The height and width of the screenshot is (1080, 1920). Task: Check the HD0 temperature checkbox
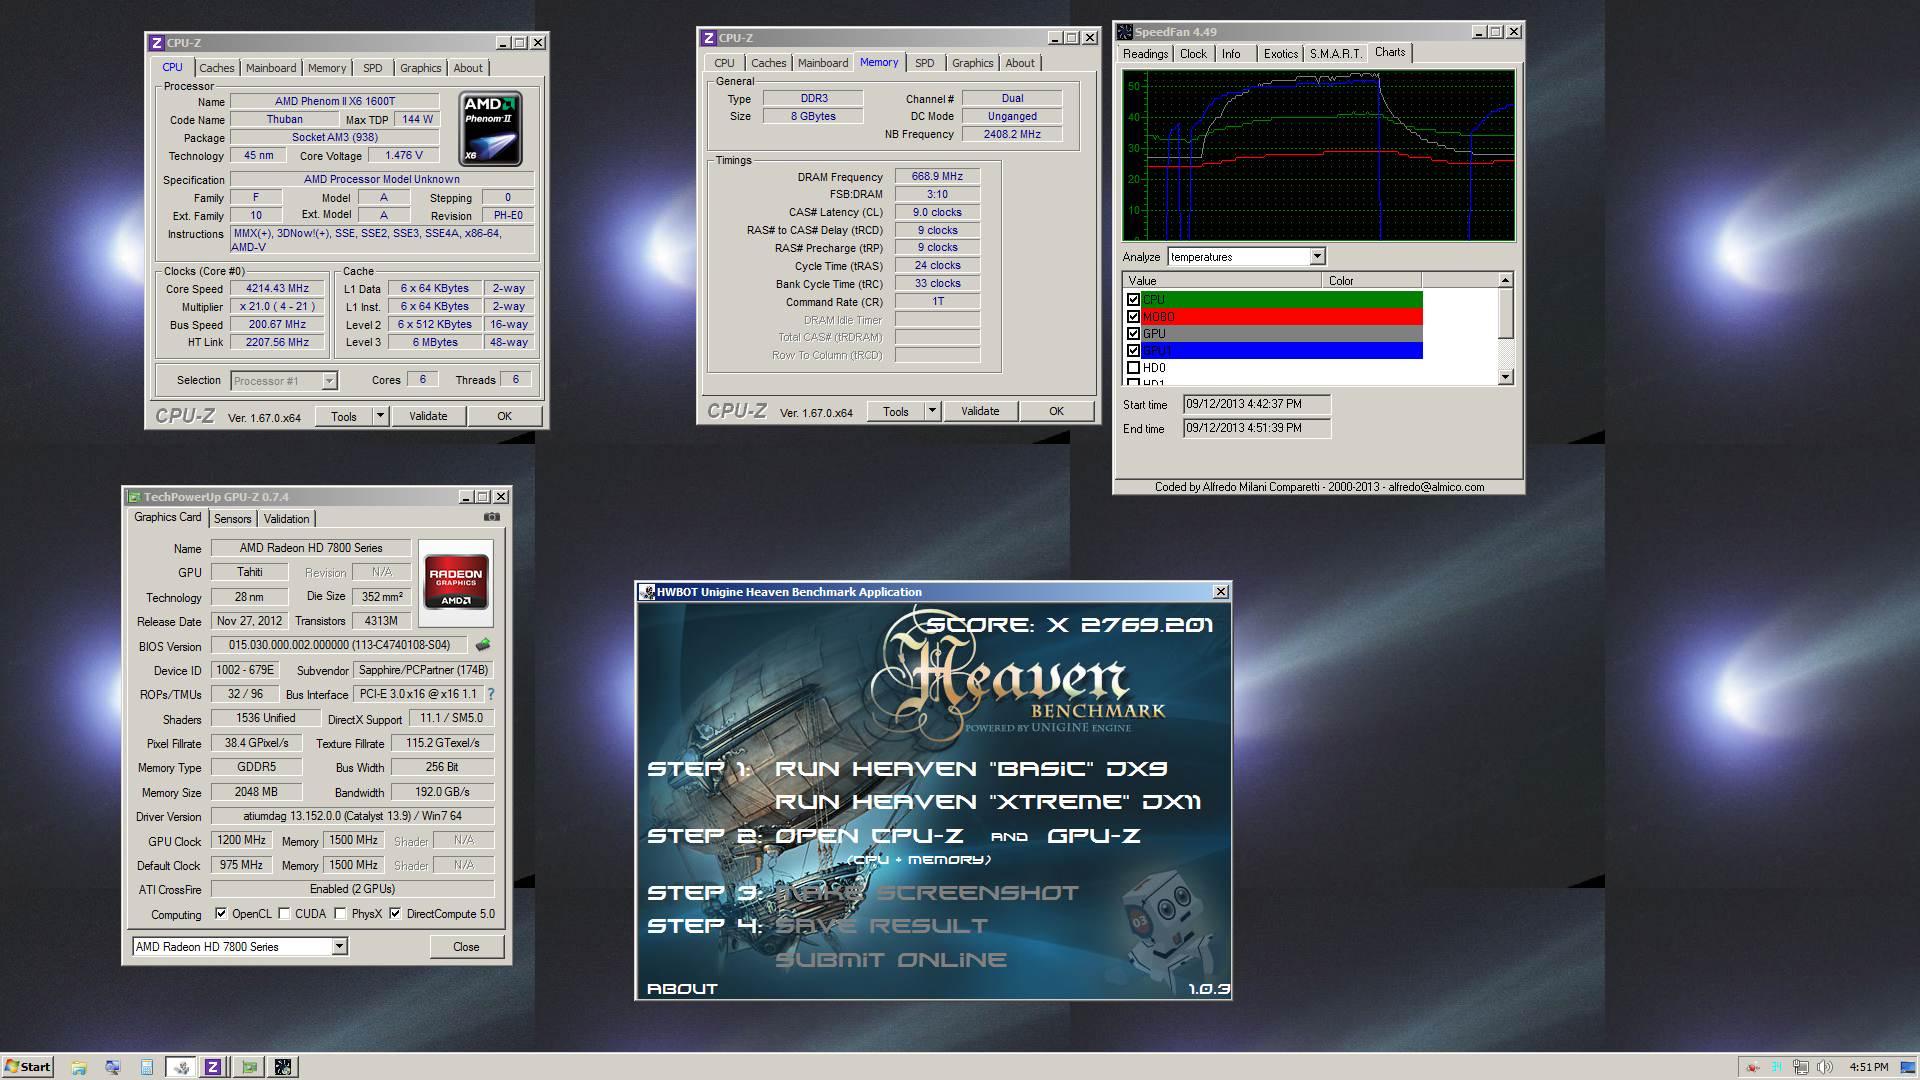click(1133, 367)
